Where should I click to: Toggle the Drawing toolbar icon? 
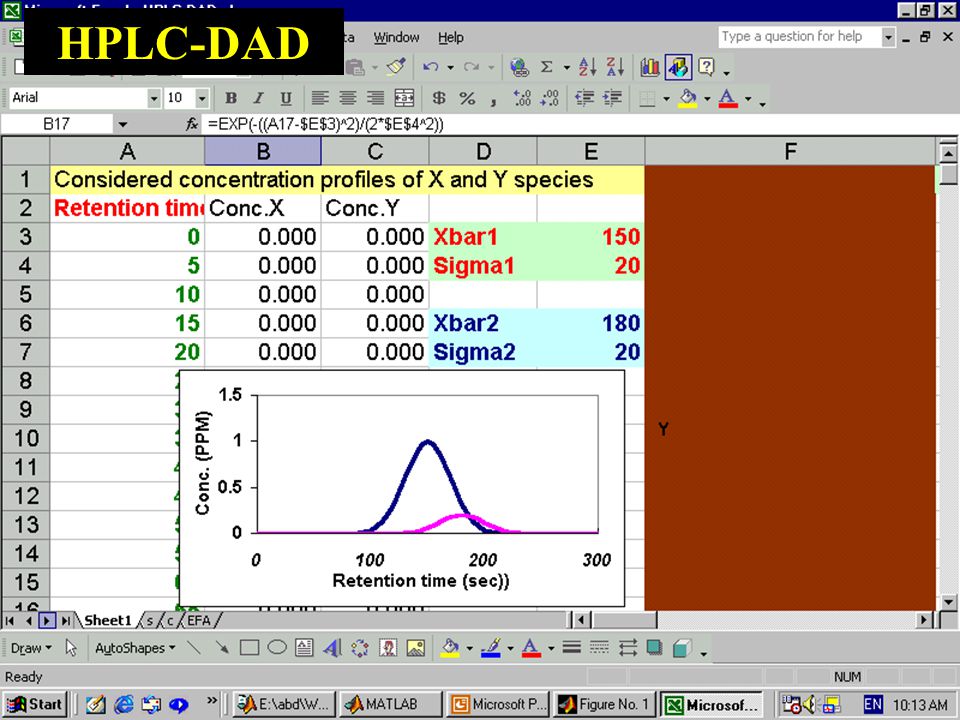pos(678,67)
